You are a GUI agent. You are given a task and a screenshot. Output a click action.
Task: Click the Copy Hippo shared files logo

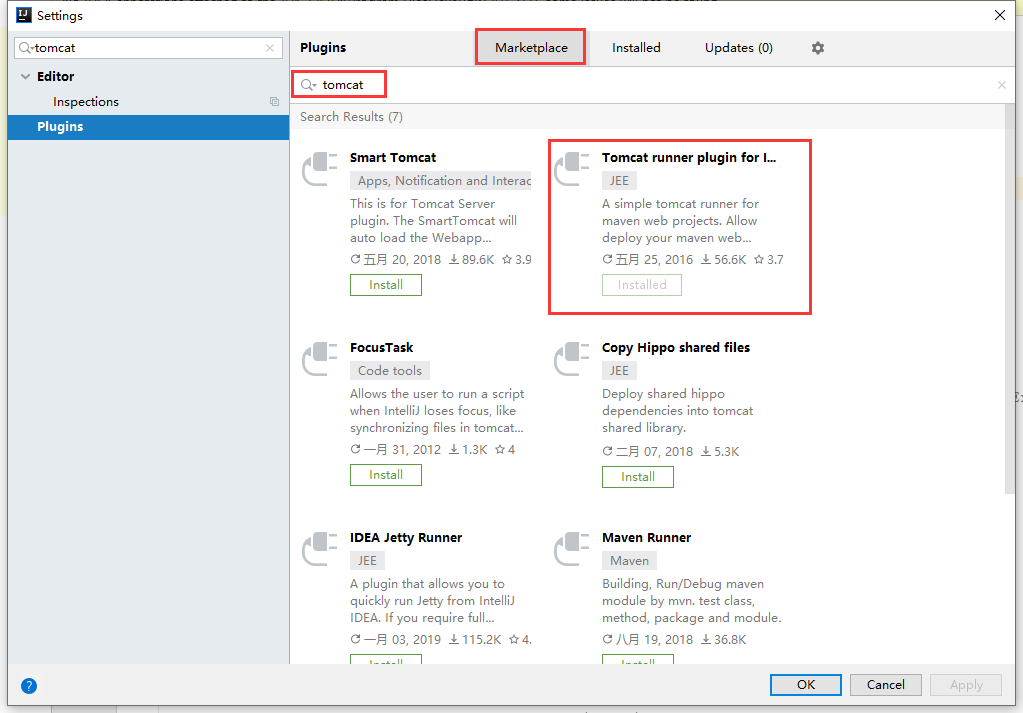click(570, 358)
